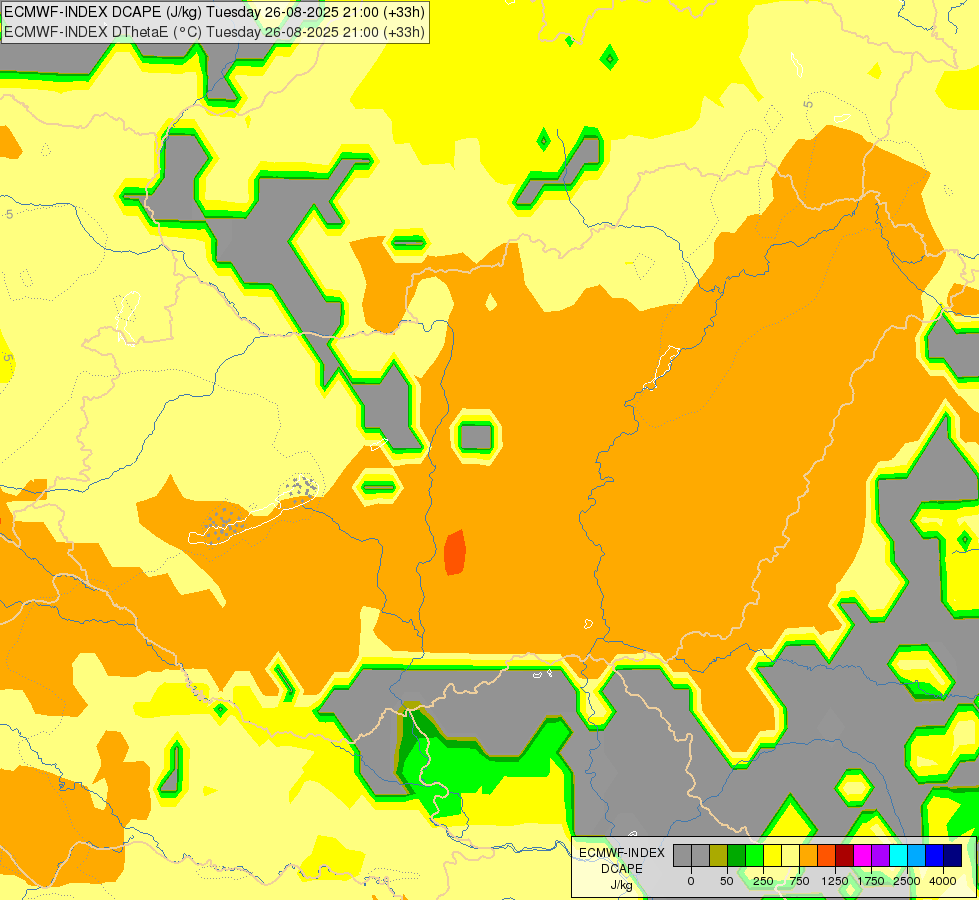Click the '2500' legend tick label
The height and width of the screenshot is (900, 979).
point(907,881)
